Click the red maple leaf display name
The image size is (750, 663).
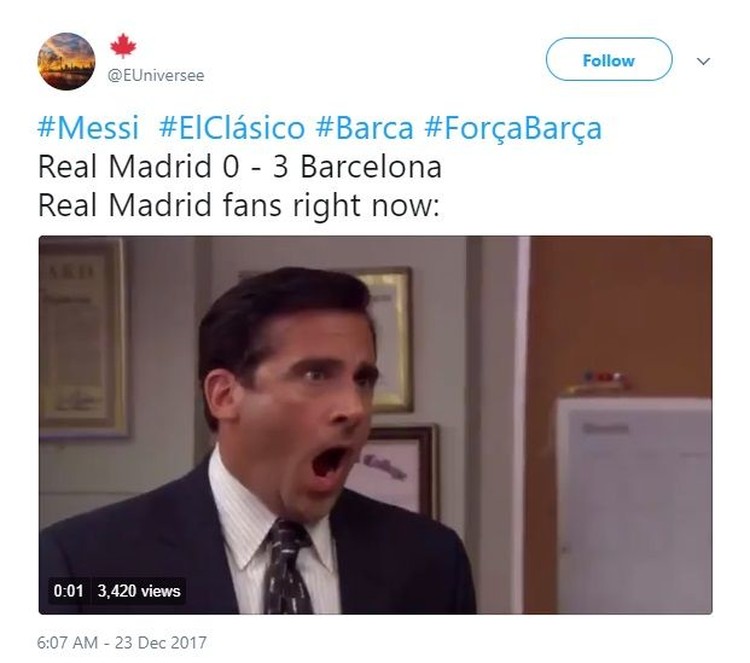pos(123,46)
